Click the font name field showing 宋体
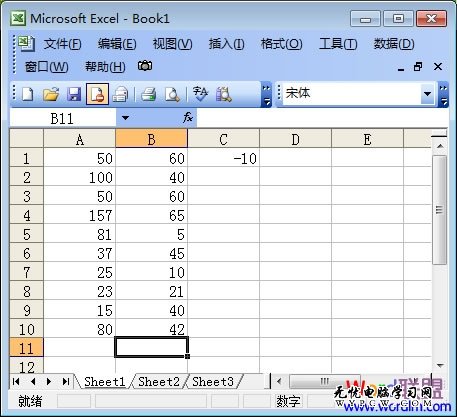This screenshot has height=417, width=457. pyautogui.click(x=351, y=94)
